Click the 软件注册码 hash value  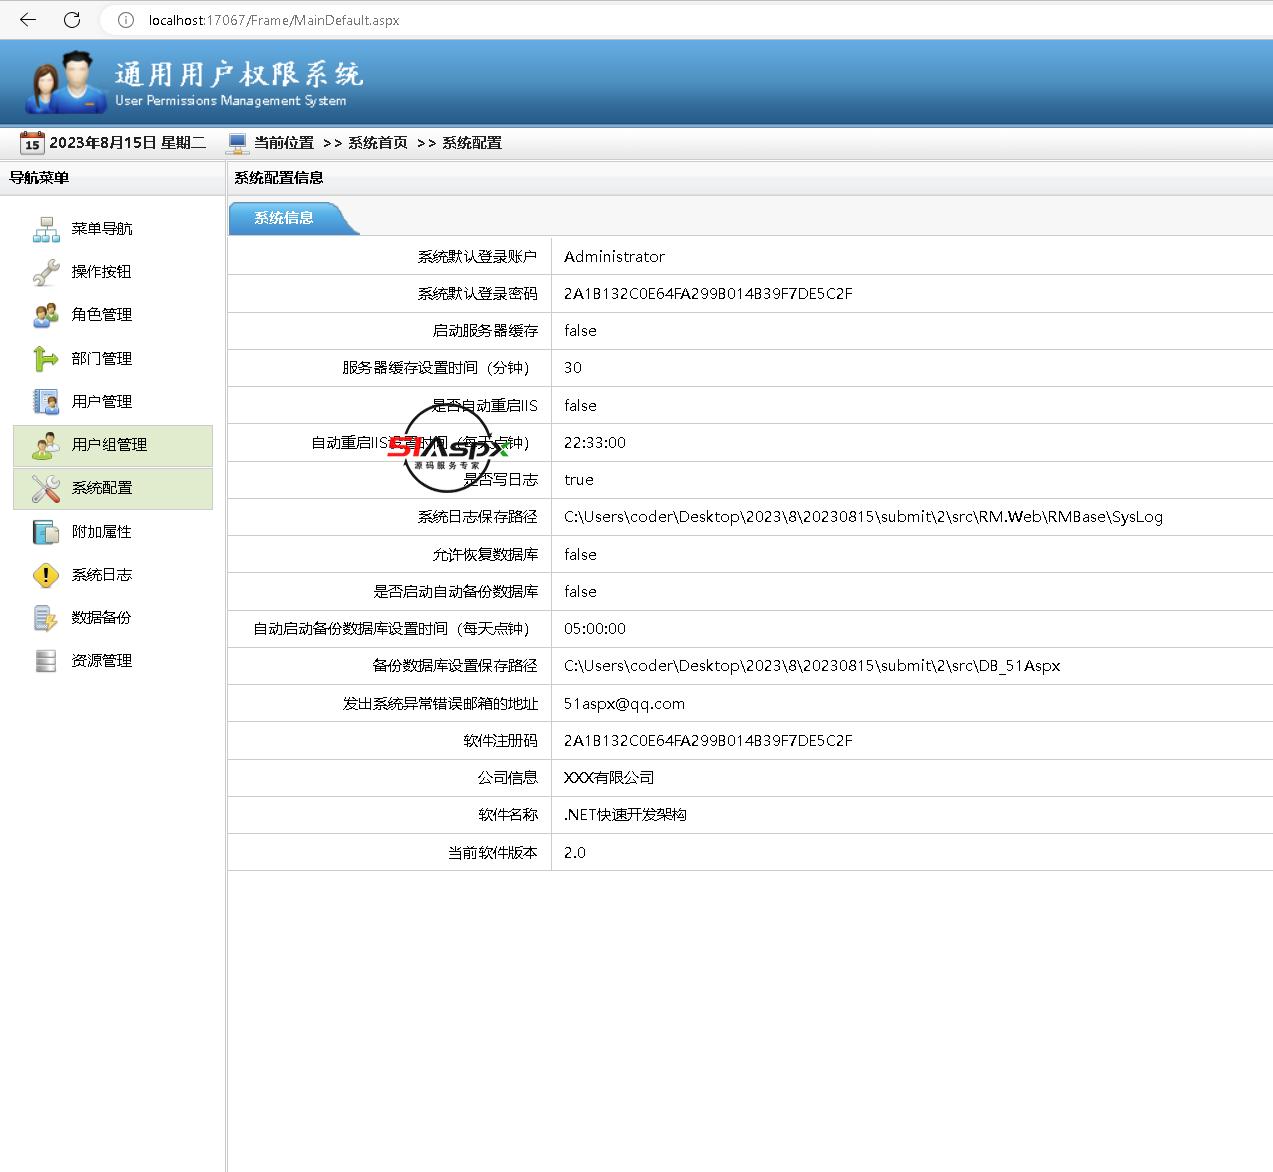(708, 741)
